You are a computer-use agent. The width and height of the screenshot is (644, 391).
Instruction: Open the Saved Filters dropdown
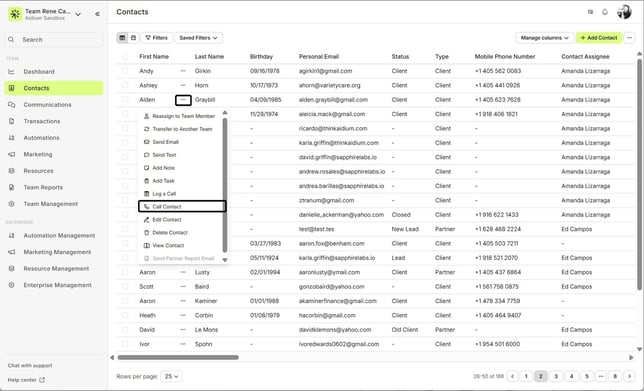tap(198, 38)
